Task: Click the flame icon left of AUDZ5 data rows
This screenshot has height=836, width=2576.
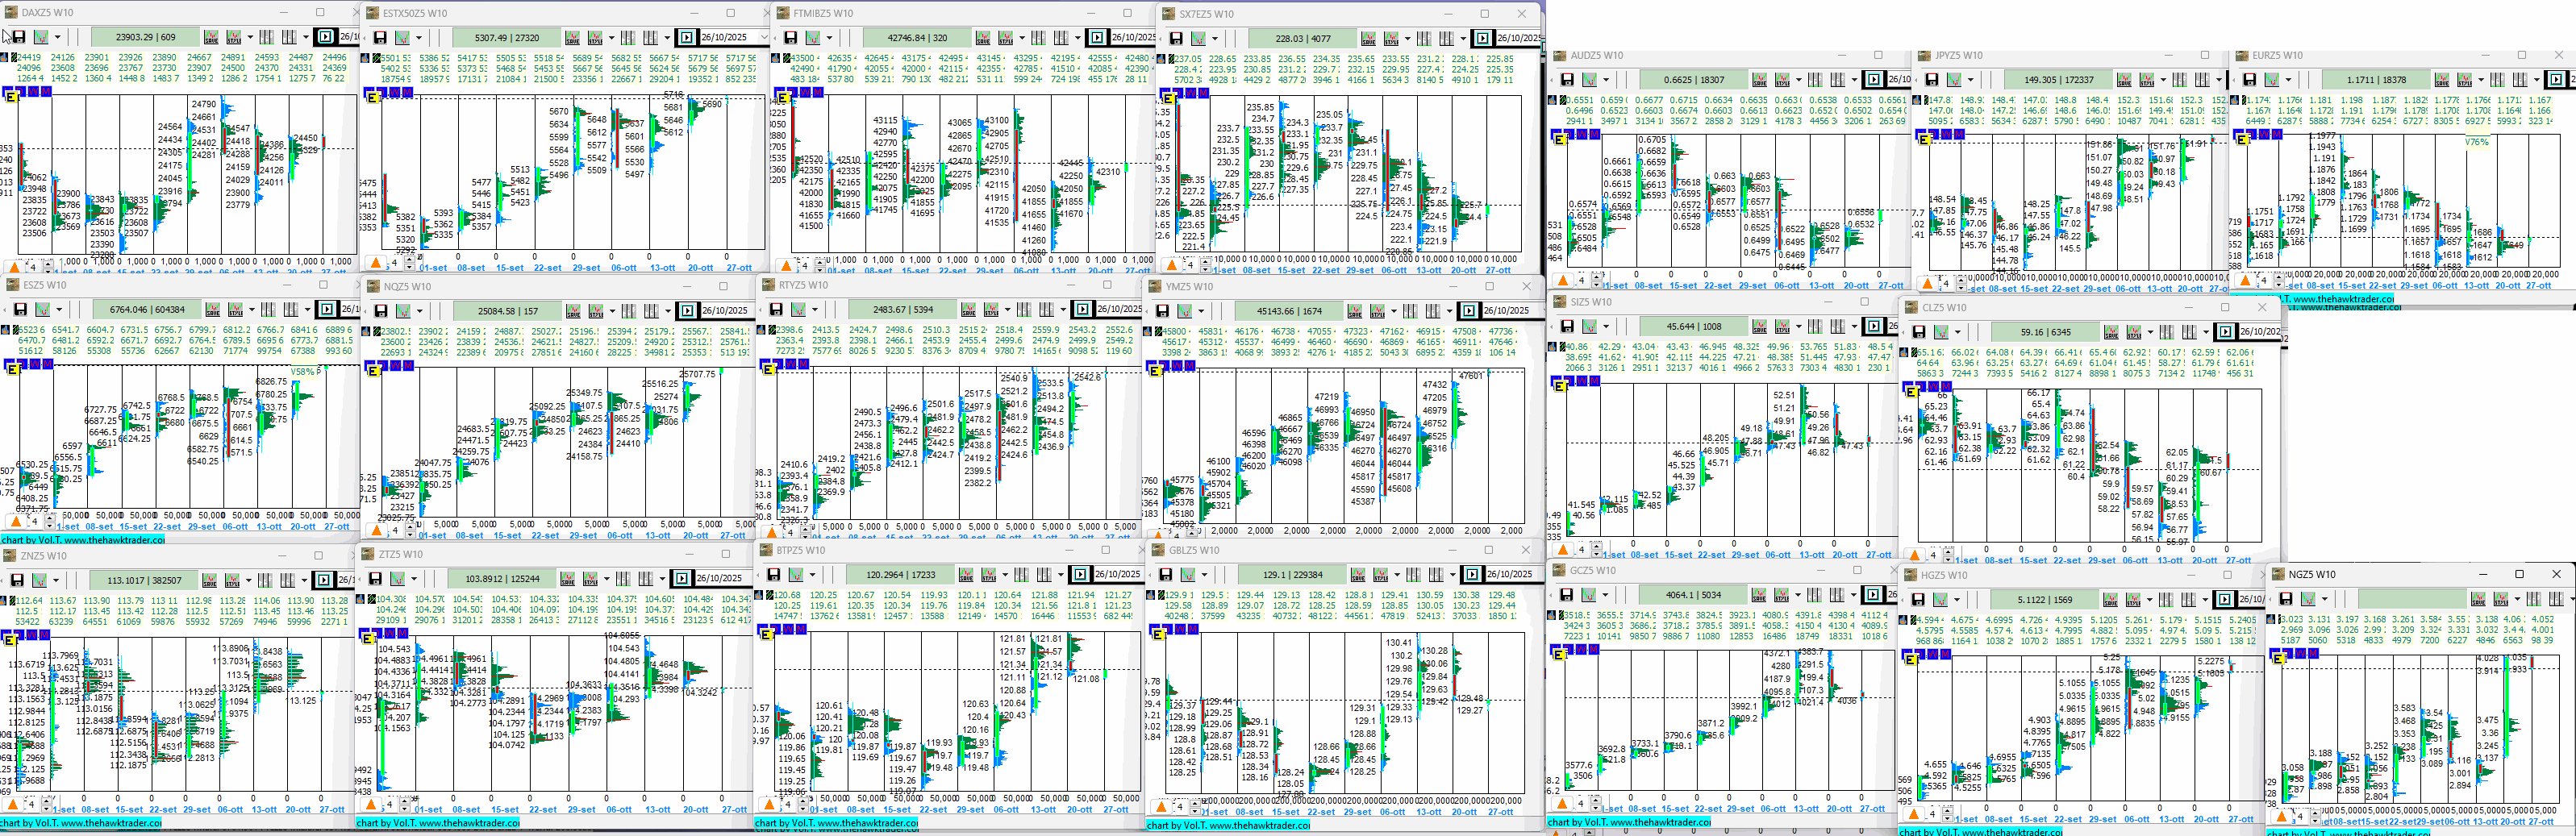Action: click(1550, 100)
